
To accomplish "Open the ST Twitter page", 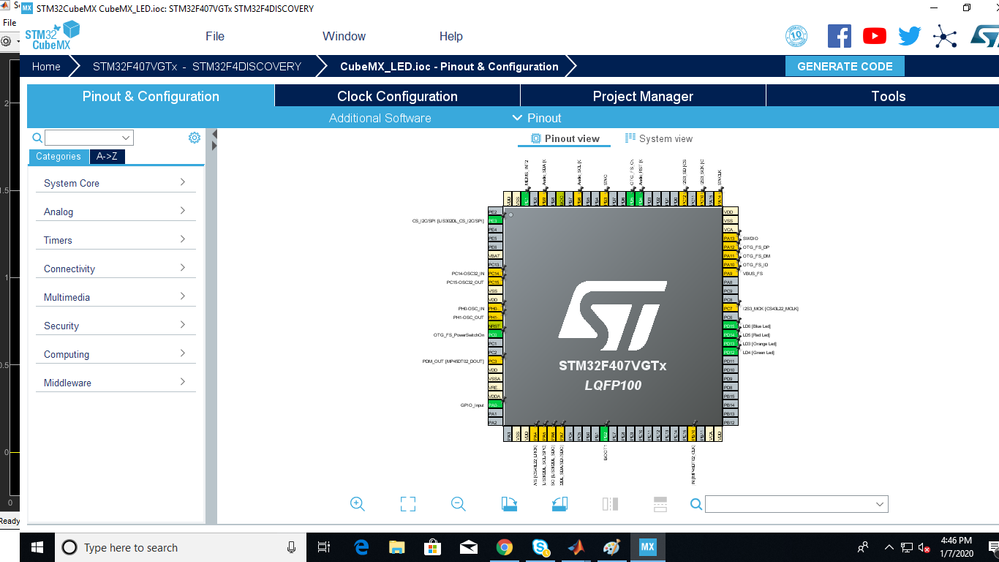I will [909, 36].
